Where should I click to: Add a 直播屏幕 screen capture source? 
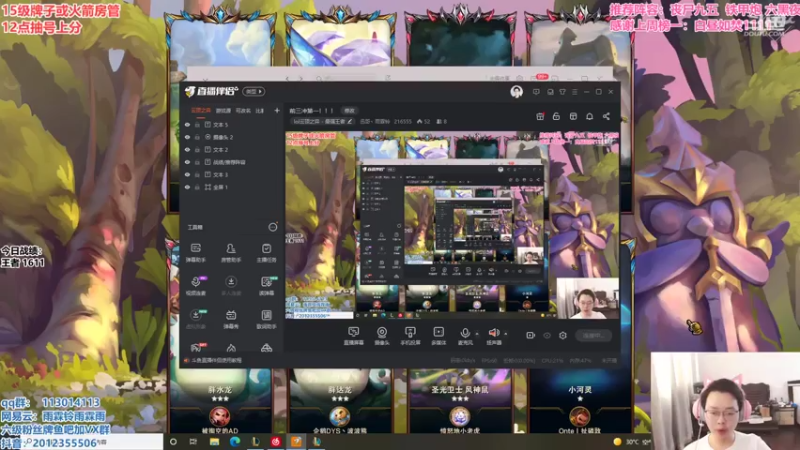coord(354,336)
